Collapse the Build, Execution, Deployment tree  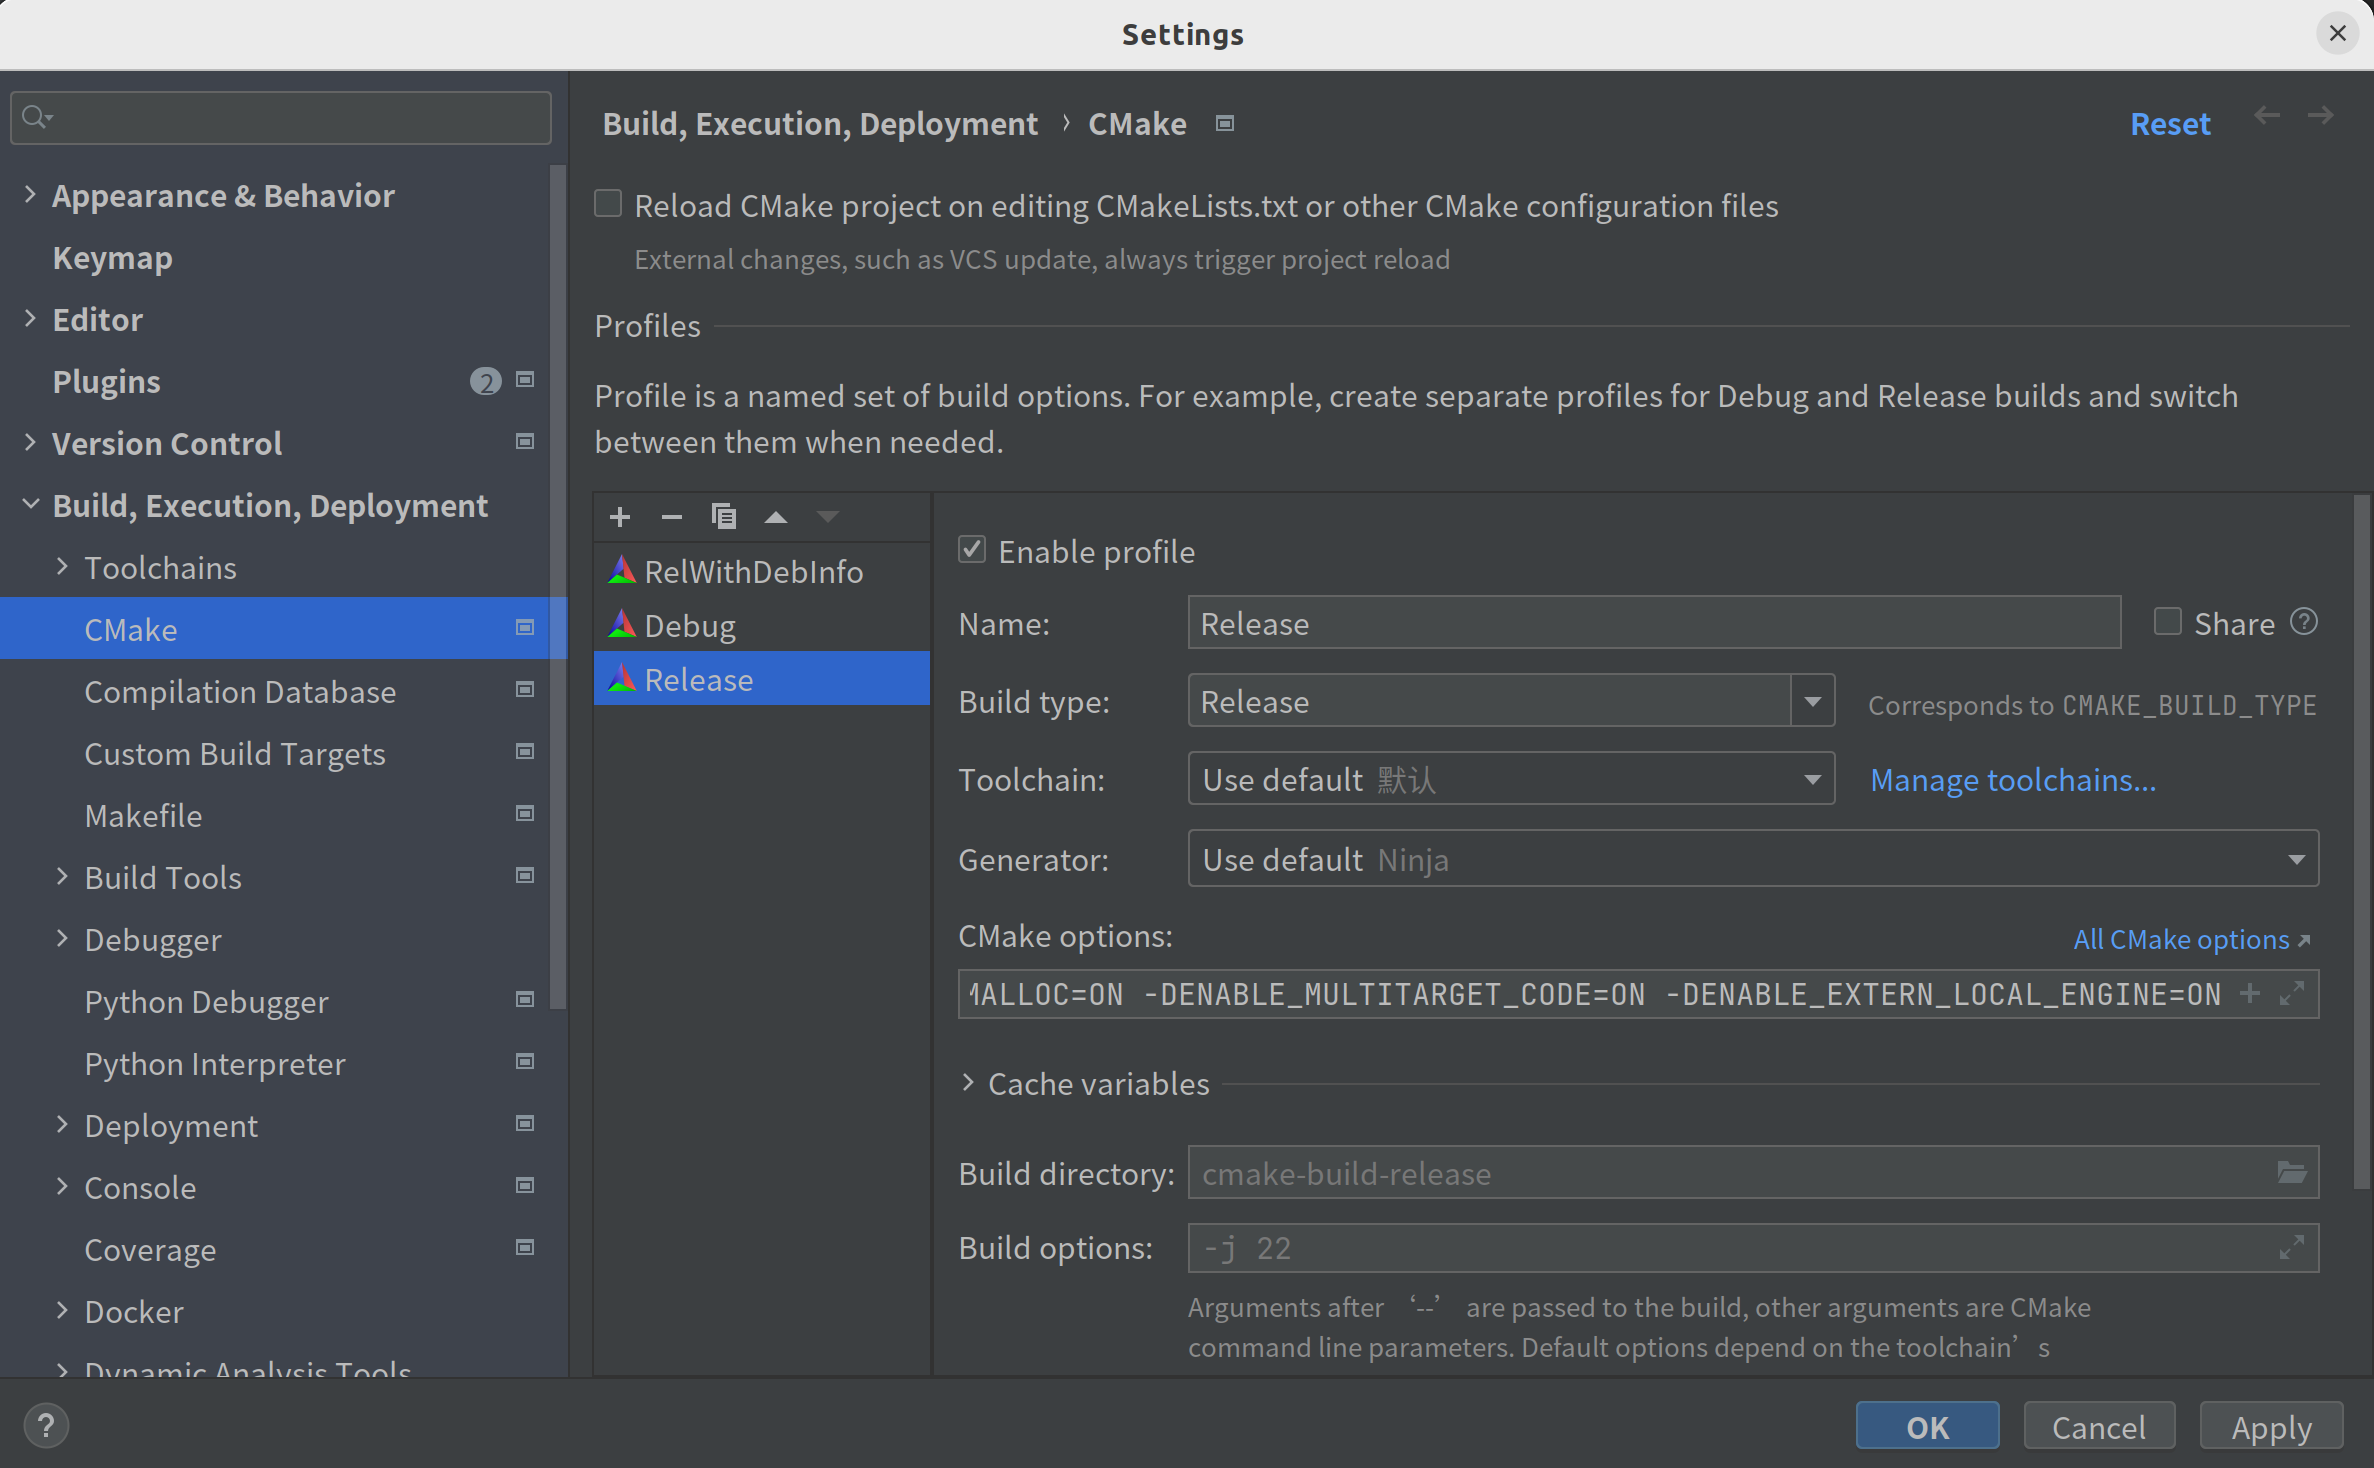pyautogui.click(x=30, y=504)
